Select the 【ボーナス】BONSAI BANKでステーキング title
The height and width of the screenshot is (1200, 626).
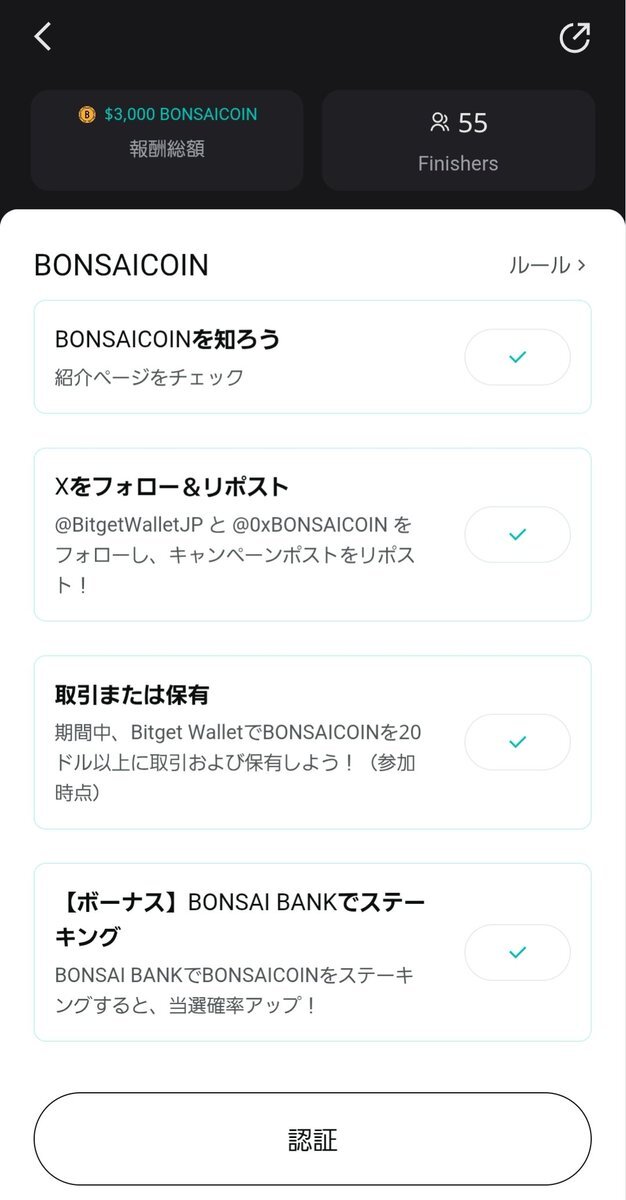[240, 919]
